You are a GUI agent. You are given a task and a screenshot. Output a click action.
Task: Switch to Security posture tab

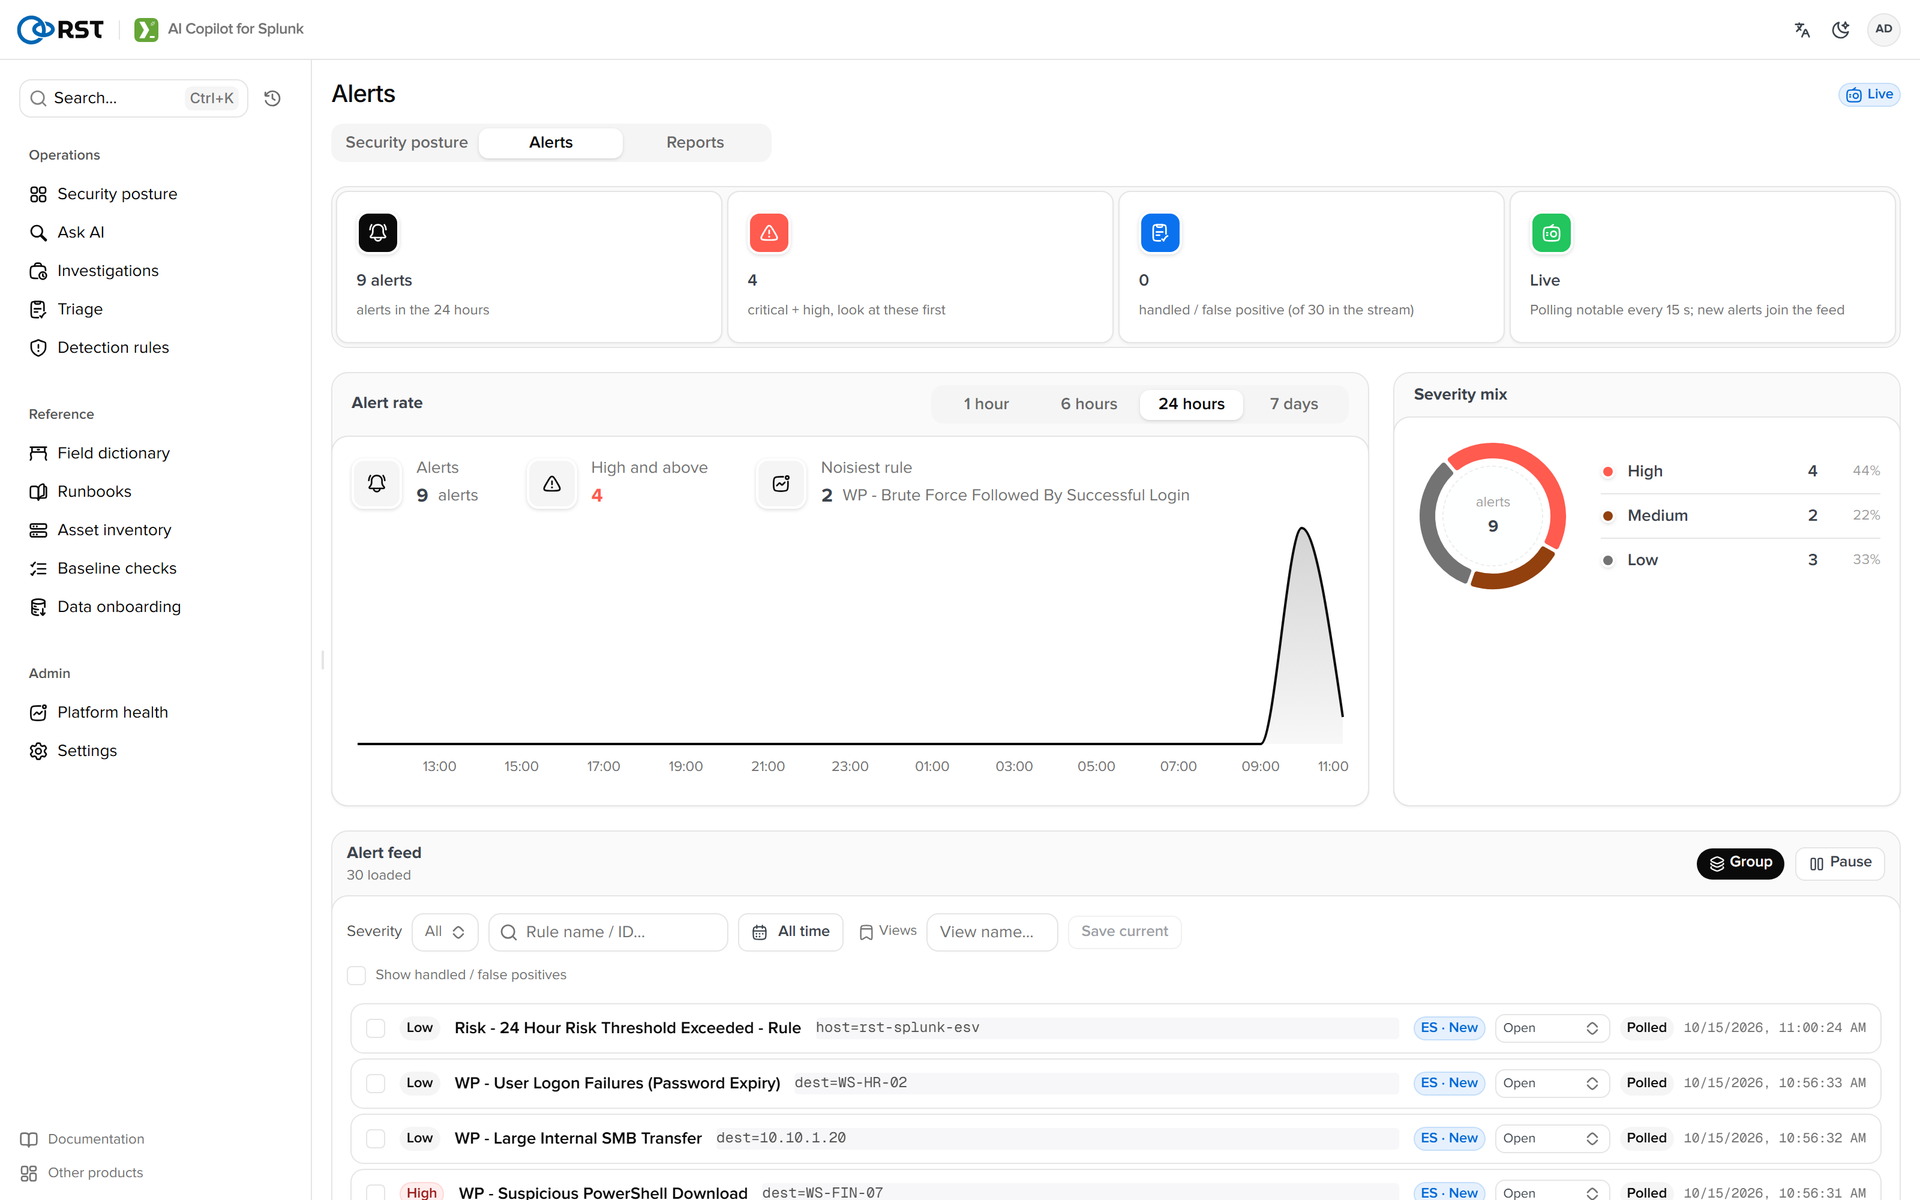coord(406,142)
